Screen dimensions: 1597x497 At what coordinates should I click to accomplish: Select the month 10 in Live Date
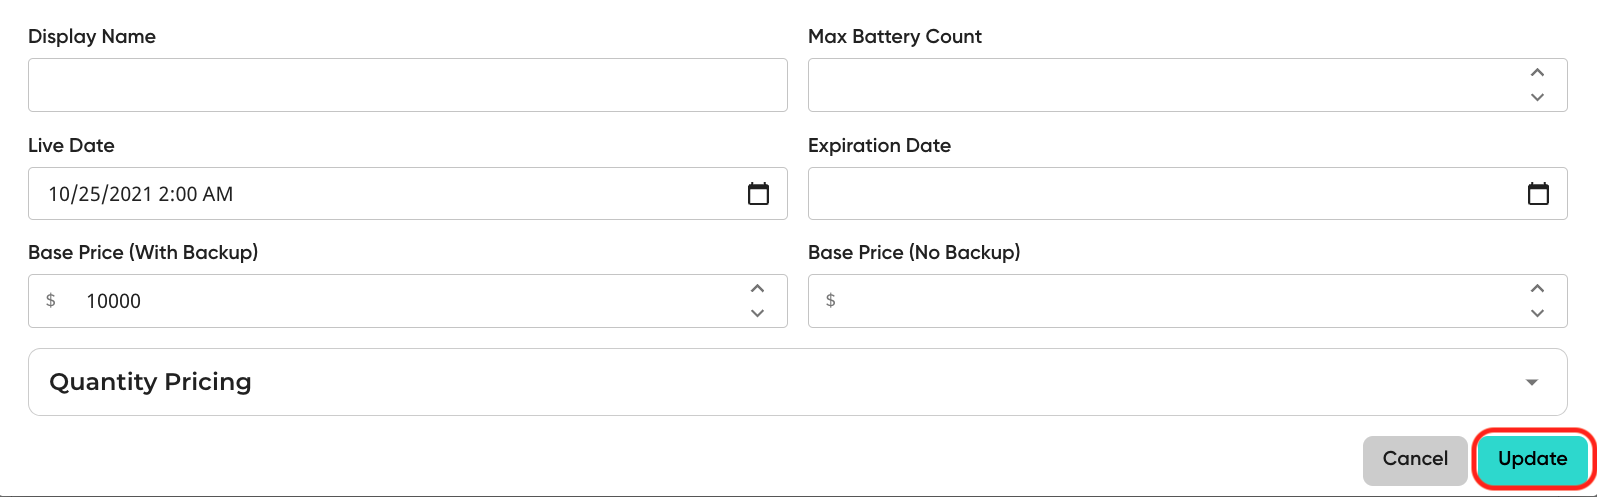(59, 194)
